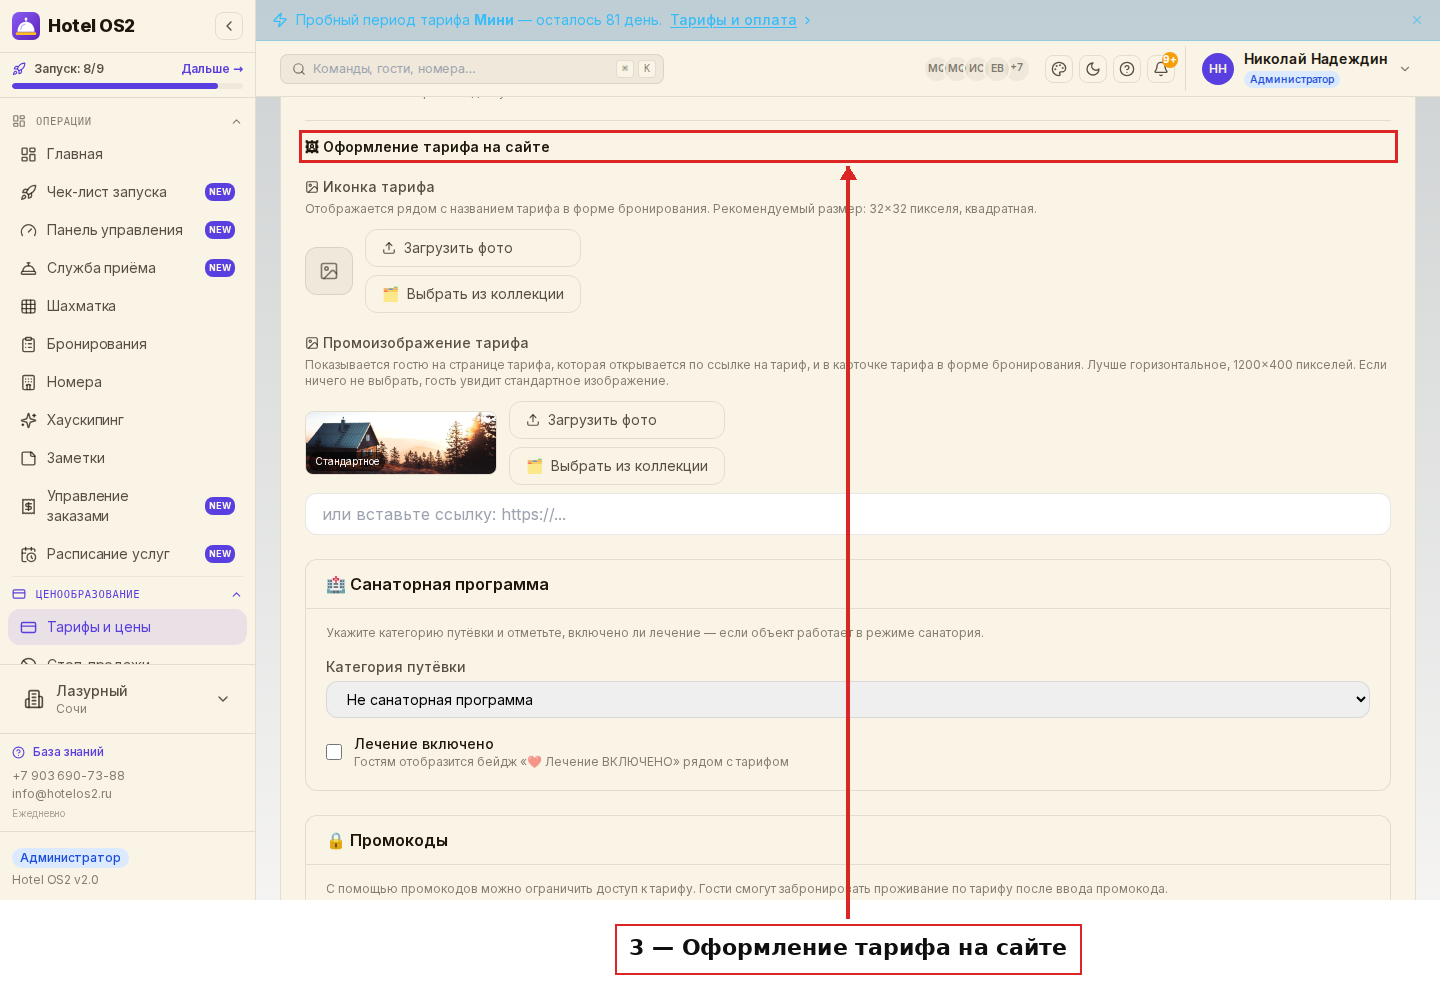Open Хаускипинг section
The height and width of the screenshot is (998, 1440).
[128, 420]
